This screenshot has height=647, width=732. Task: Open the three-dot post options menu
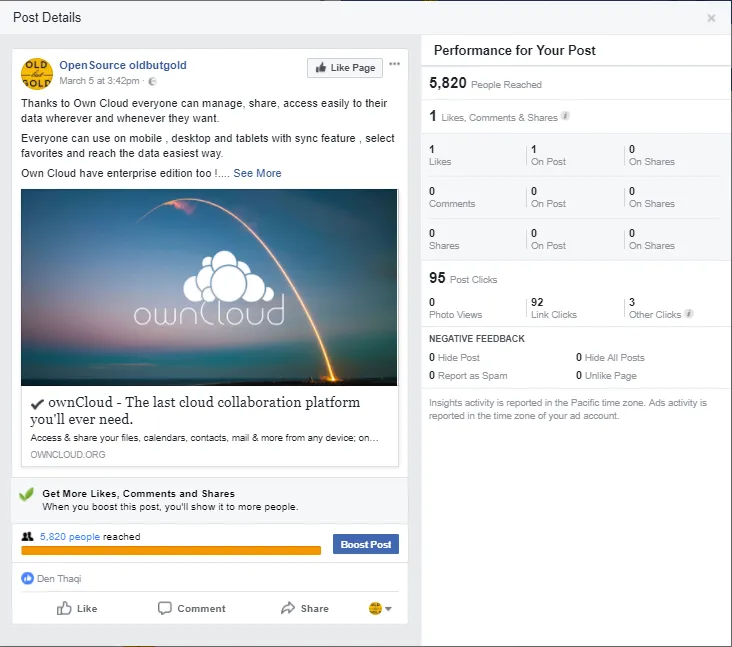coord(394,64)
